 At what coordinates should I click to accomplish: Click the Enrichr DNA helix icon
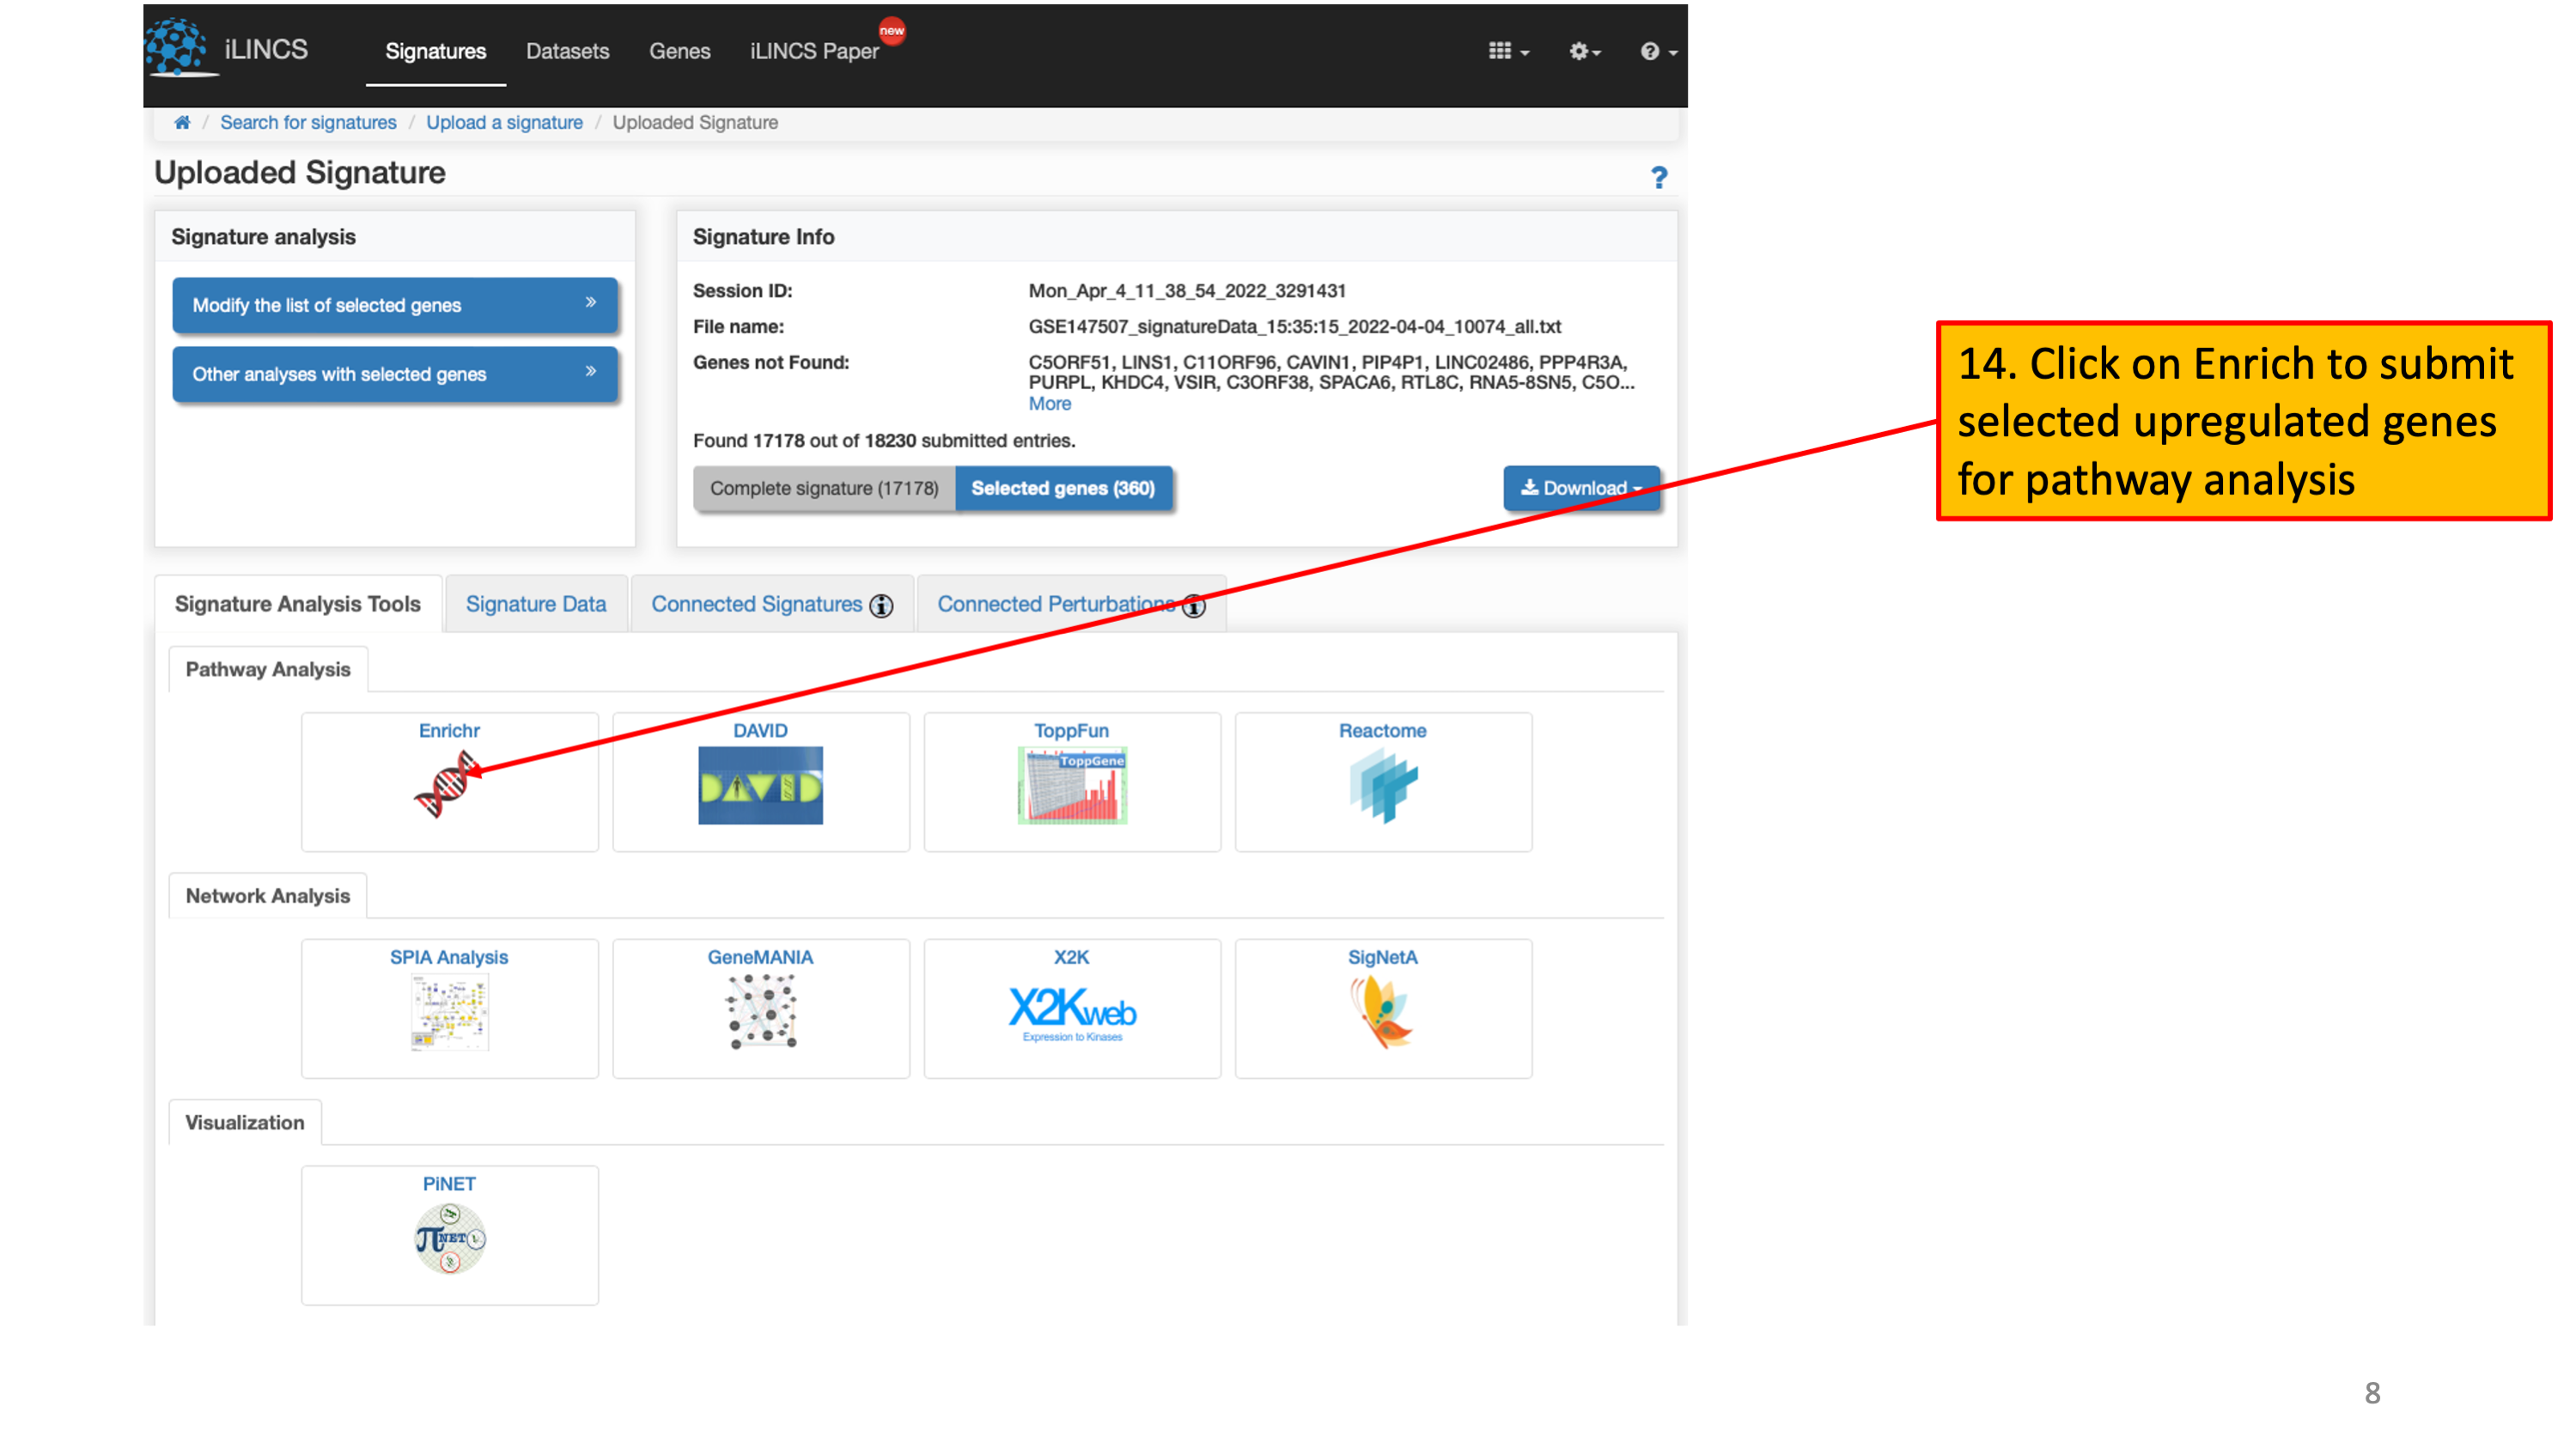click(x=447, y=786)
